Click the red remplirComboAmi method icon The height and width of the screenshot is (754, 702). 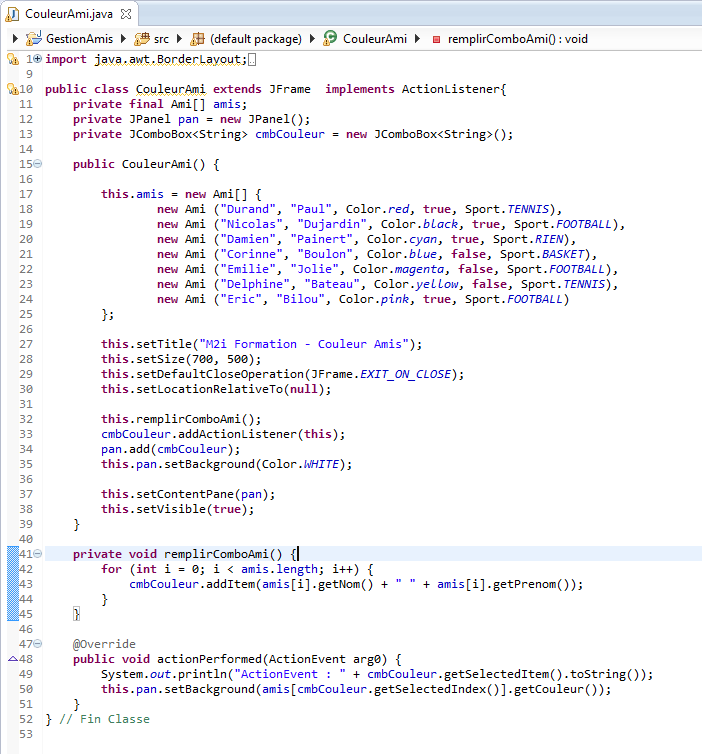[x=436, y=39]
